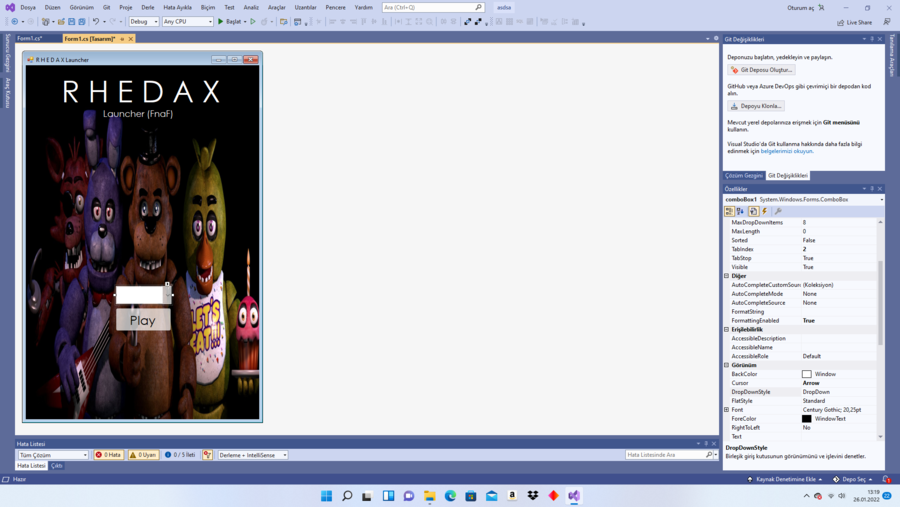
Task: Click the Sorted property value False
Action: pos(809,241)
